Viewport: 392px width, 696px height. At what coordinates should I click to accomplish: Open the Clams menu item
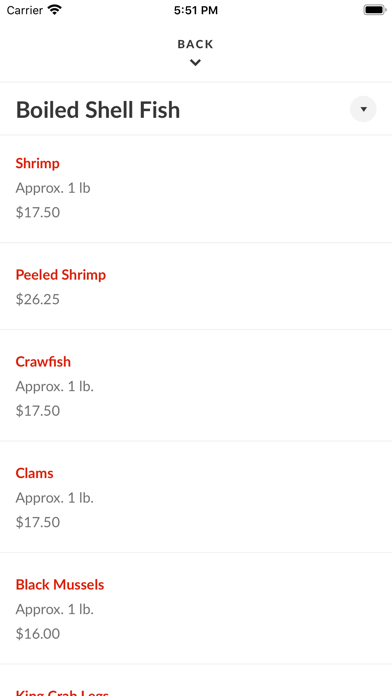tap(196, 497)
